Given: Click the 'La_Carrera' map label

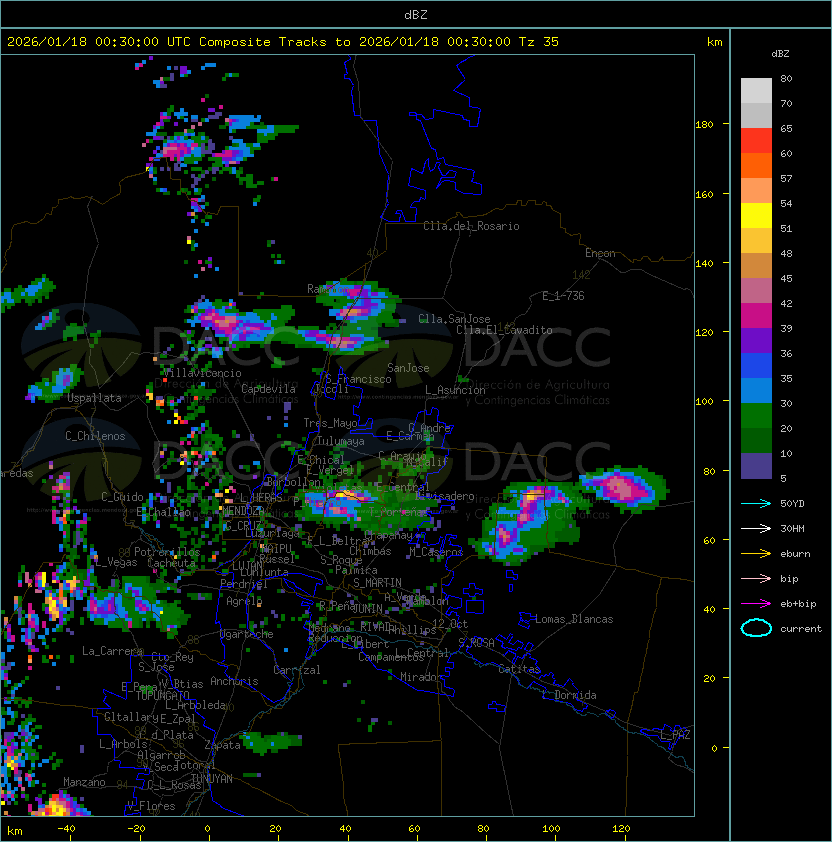Looking at the screenshot, I should tap(112, 651).
